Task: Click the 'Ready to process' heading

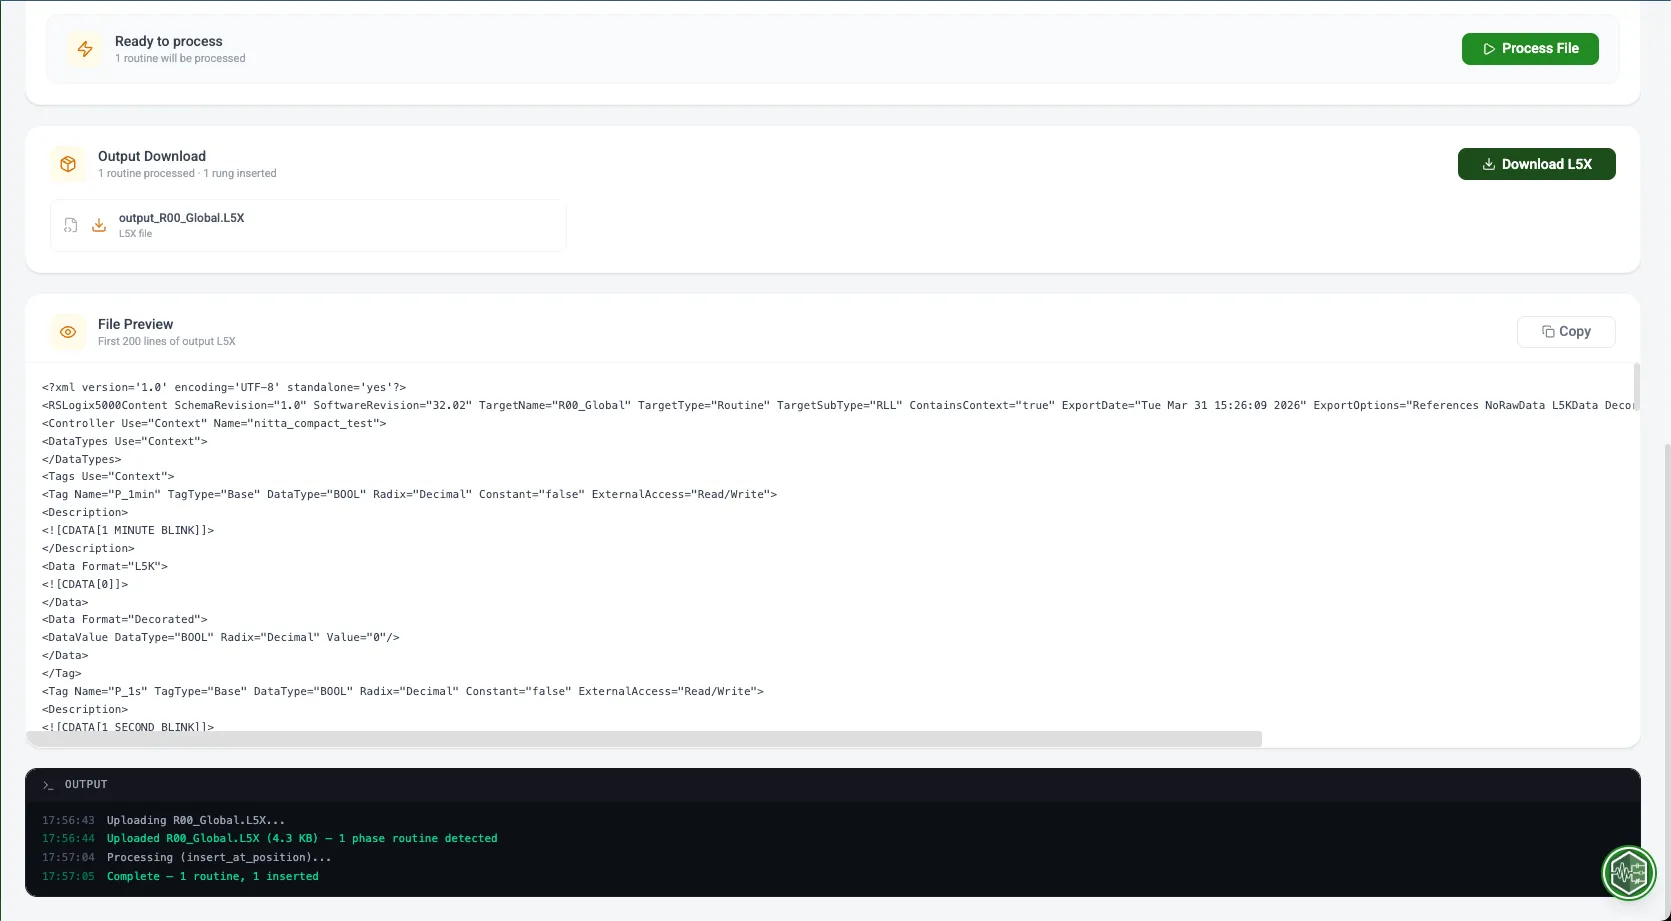Action: pyautogui.click(x=169, y=41)
